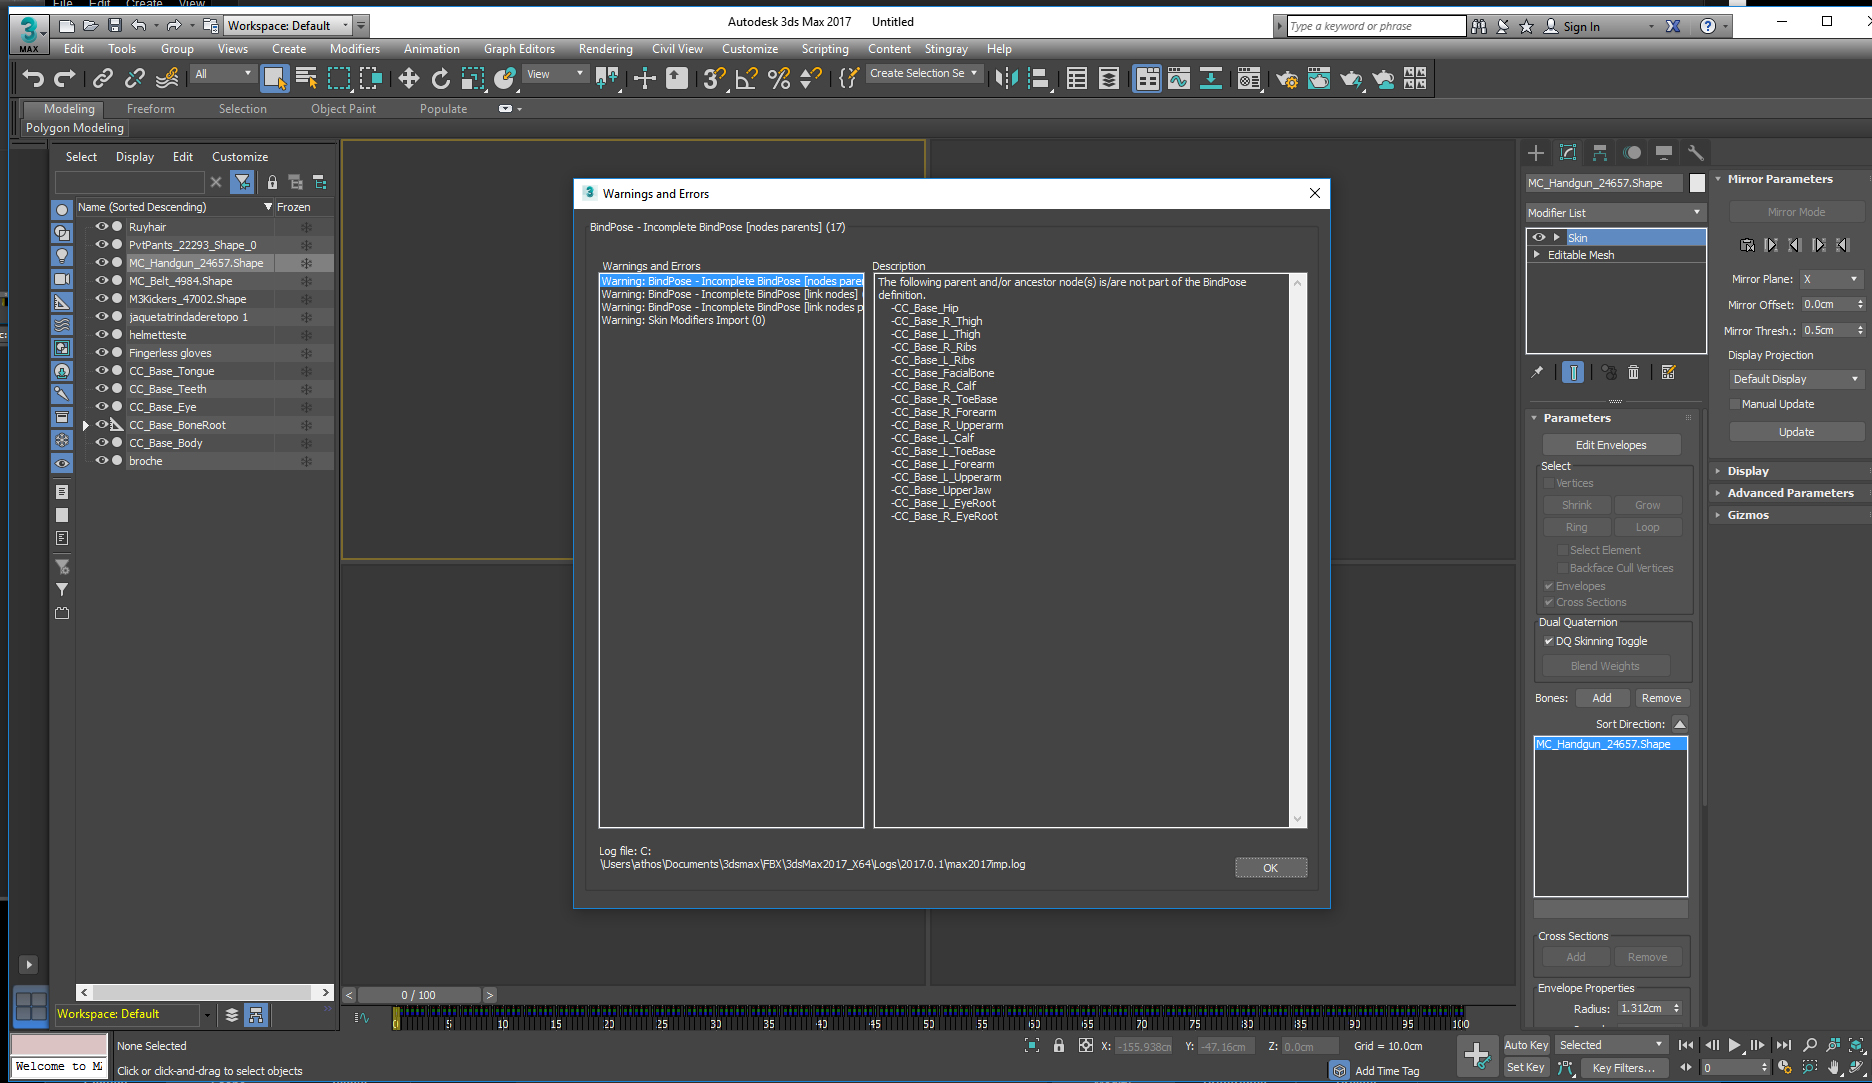Hide the helmetteste object eye
The width and height of the screenshot is (1872, 1083).
click(x=101, y=335)
